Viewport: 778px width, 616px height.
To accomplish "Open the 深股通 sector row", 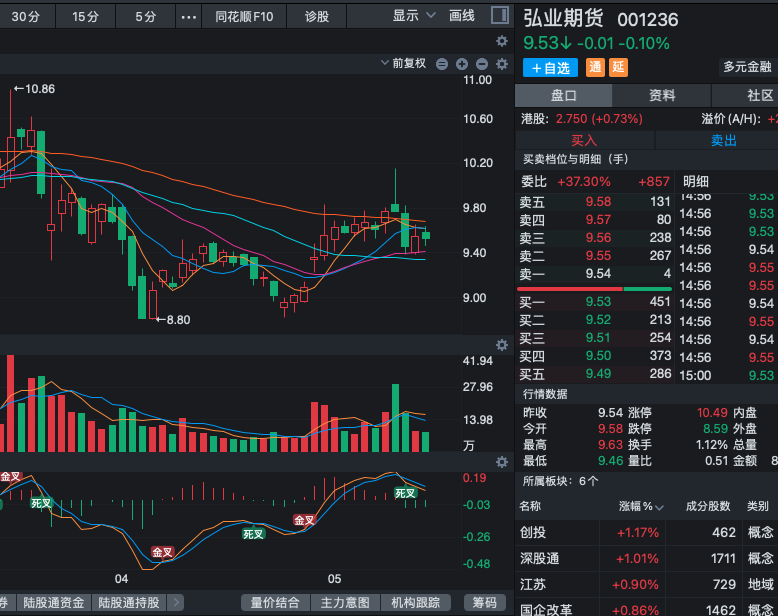I will tap(647, 559).
